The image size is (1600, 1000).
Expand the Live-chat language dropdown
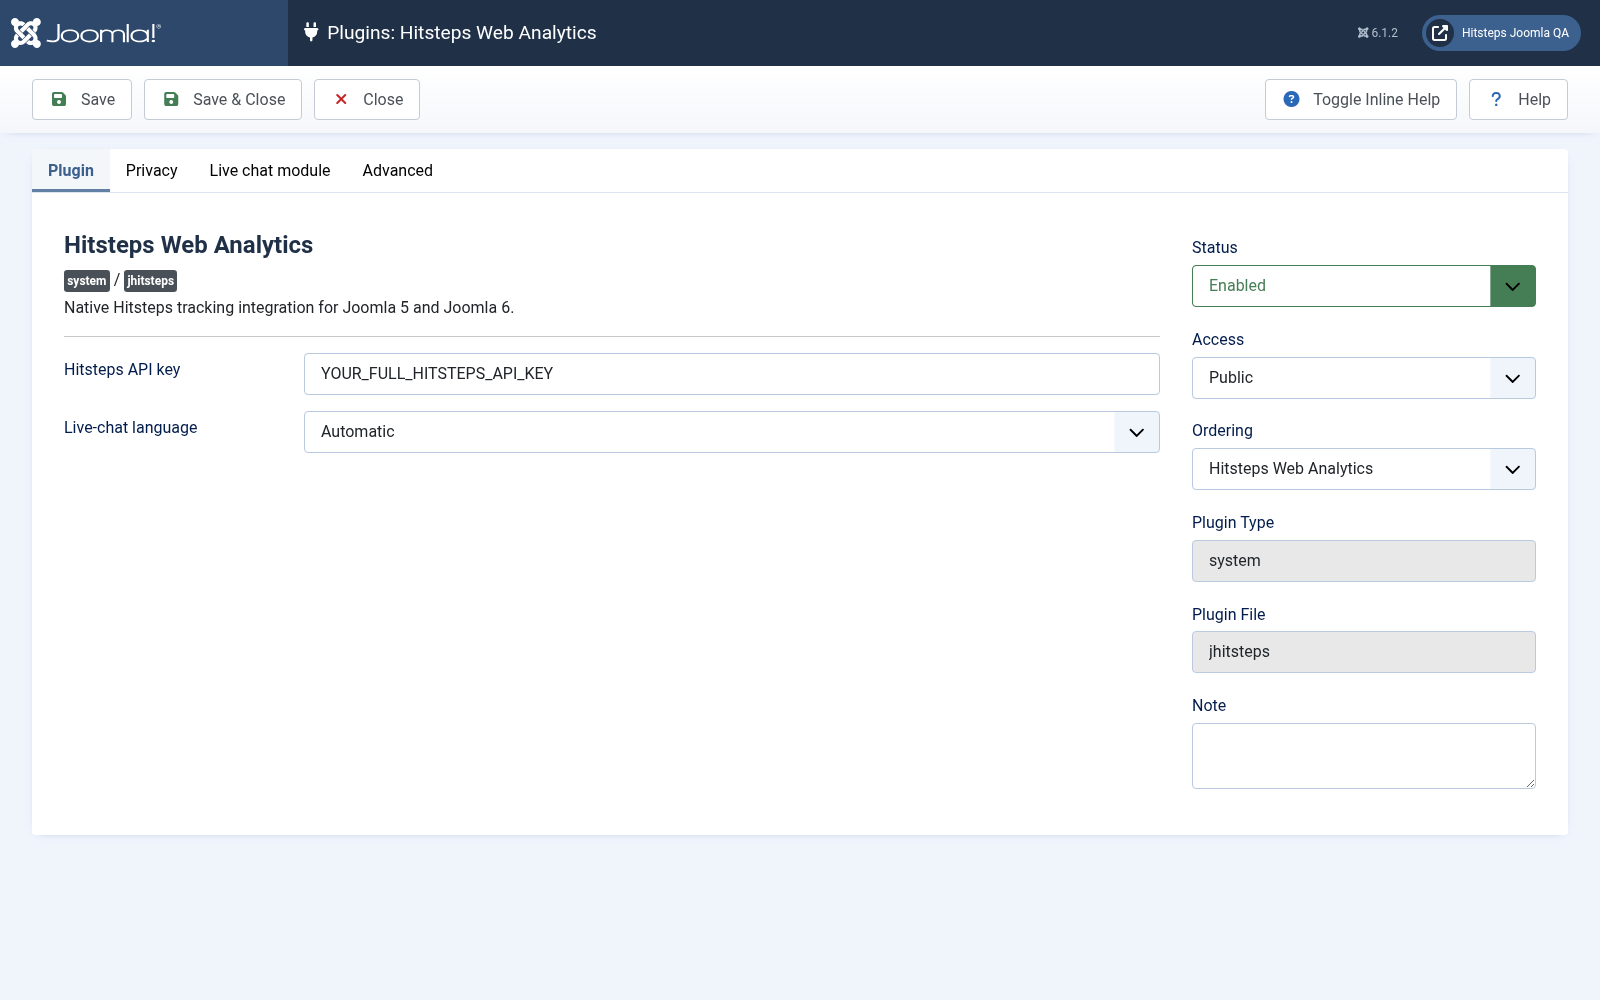732,432
